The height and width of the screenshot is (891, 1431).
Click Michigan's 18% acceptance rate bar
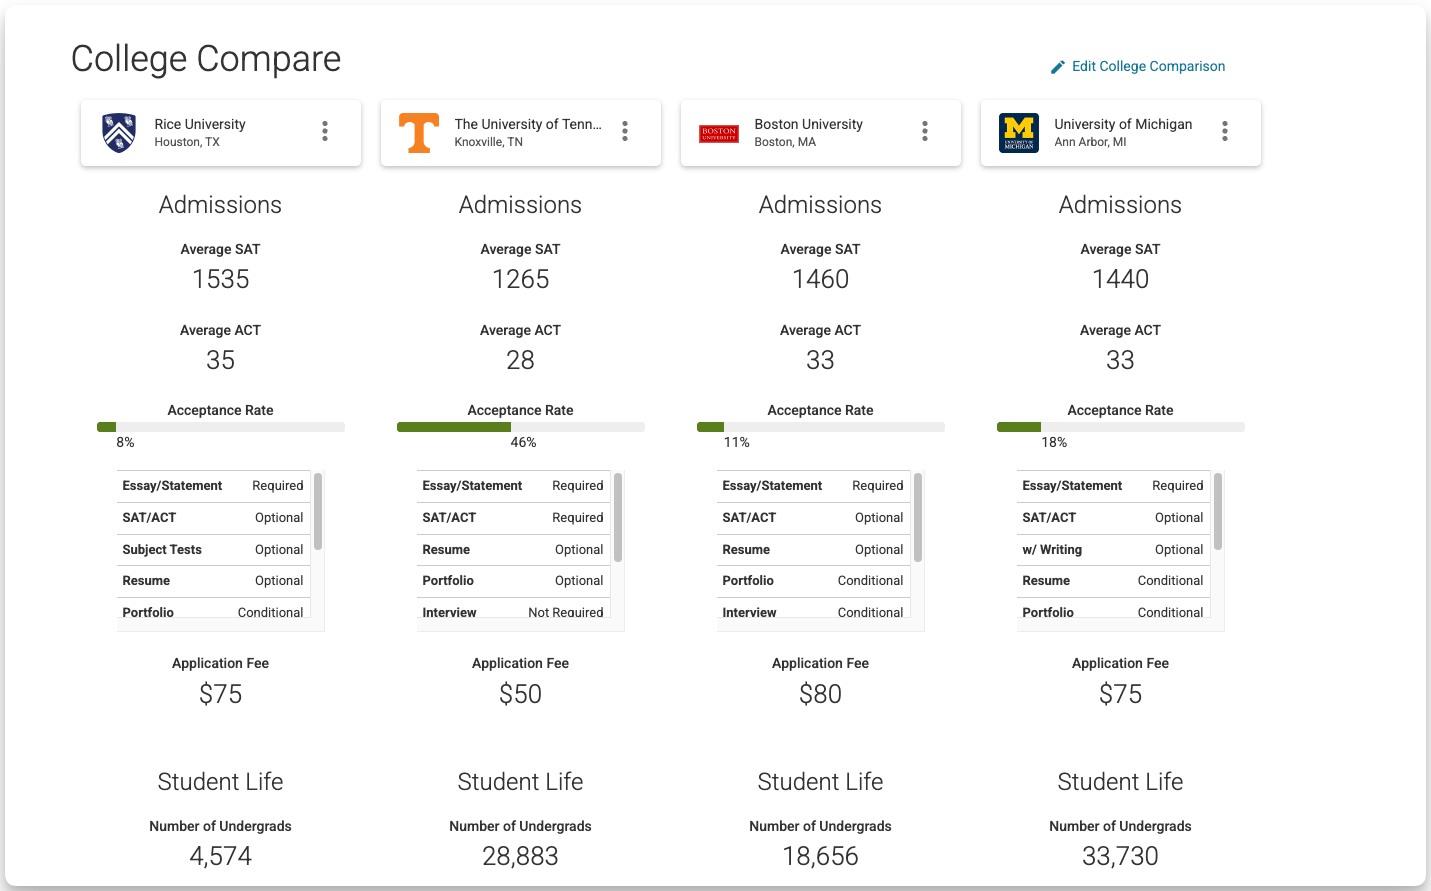tap(1121, 427)
